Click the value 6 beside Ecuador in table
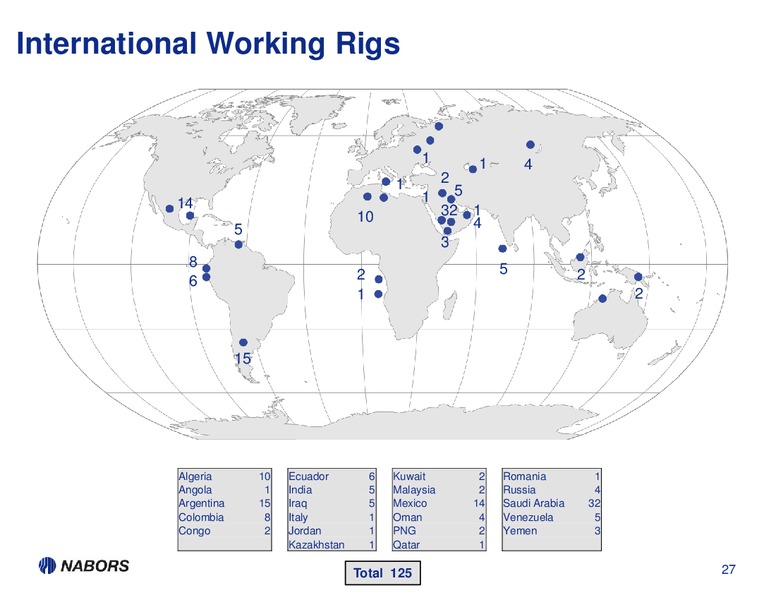This screenshot has width=776, height=600. tap(372, 476)
